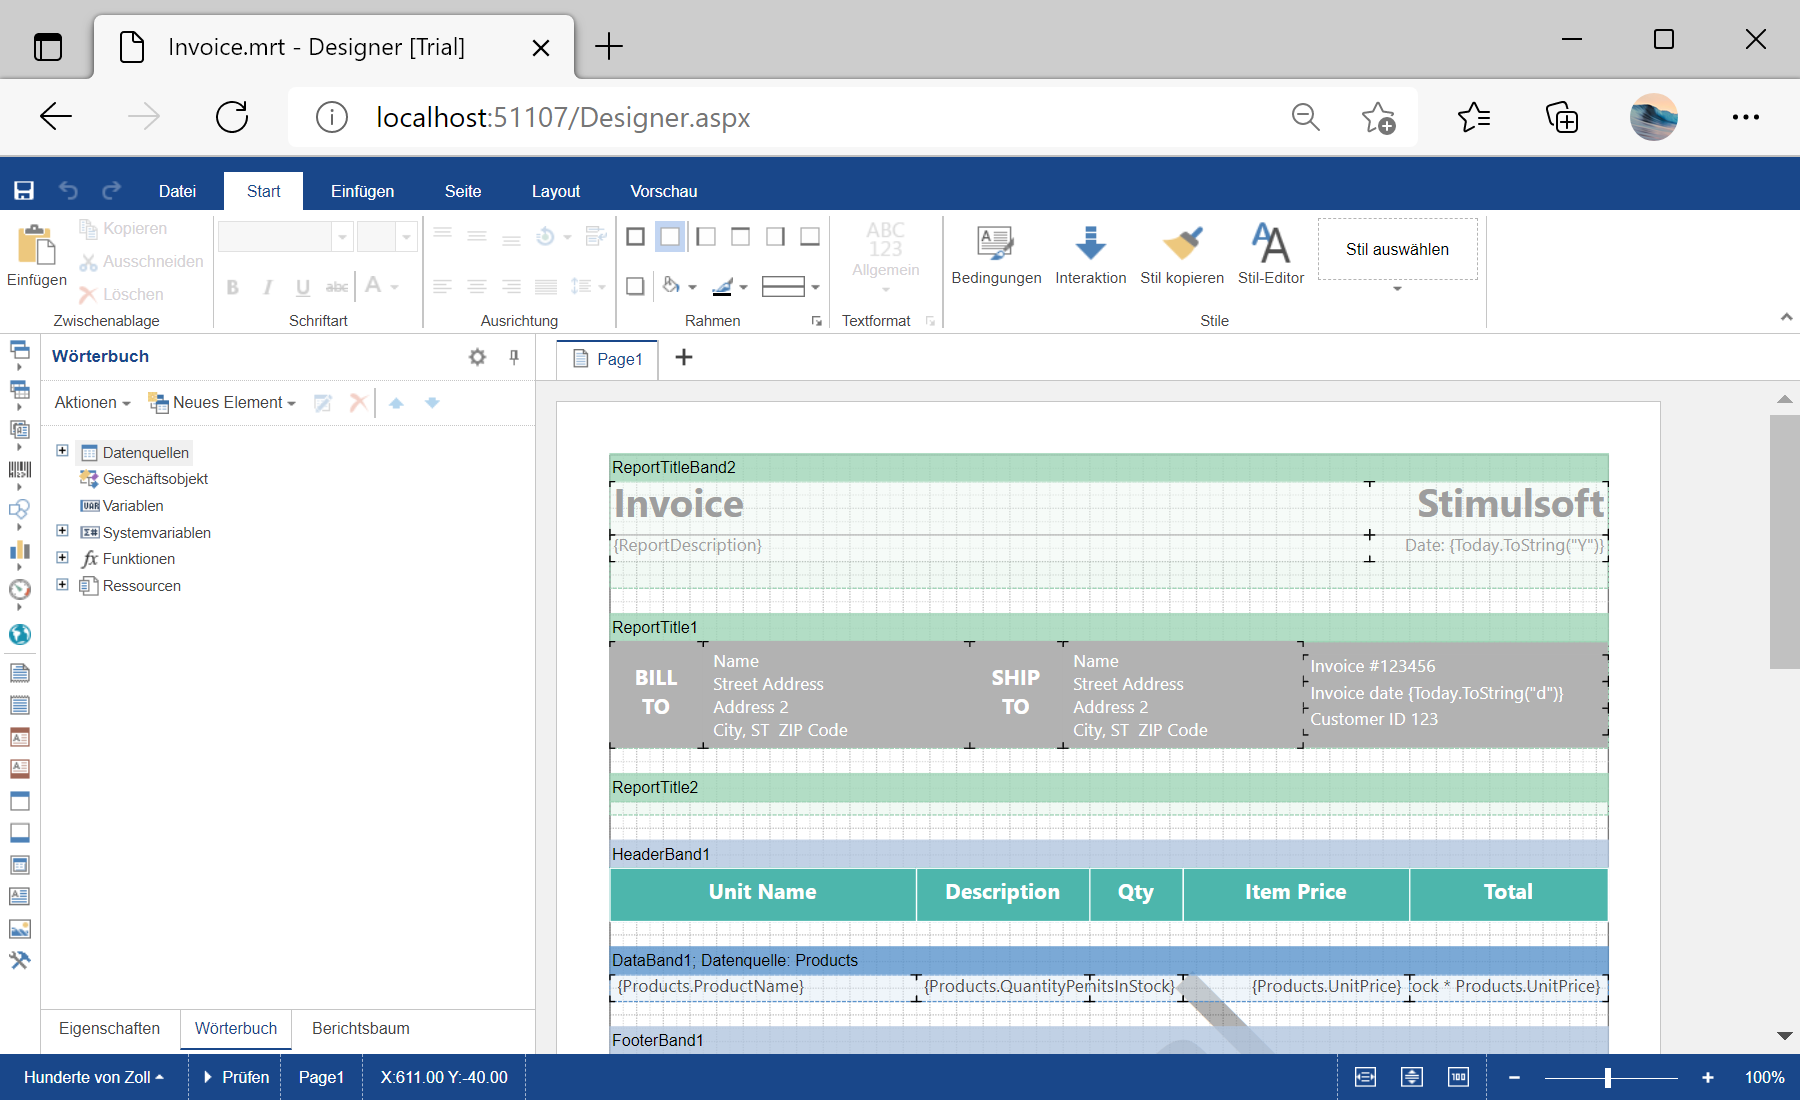Collapse the ribbon with chevron
The height and width of the screenshot is (1100, 1800).
pos(1786,317)
